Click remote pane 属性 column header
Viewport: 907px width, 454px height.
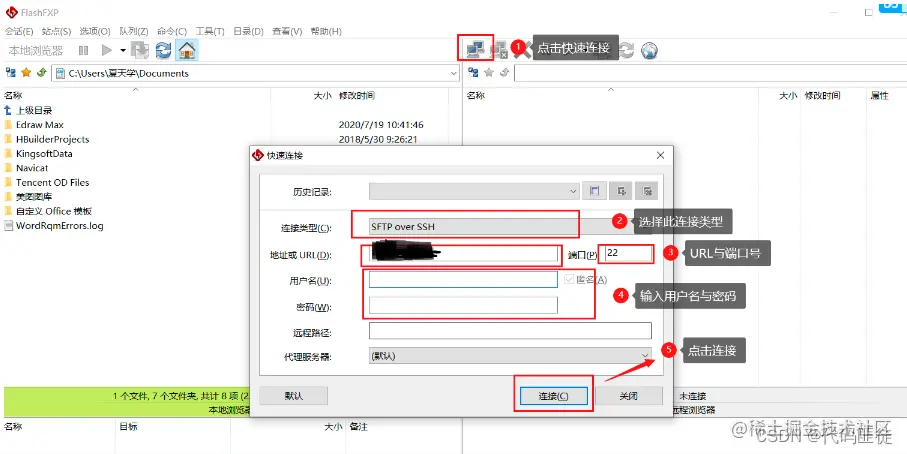click(879, 95)
